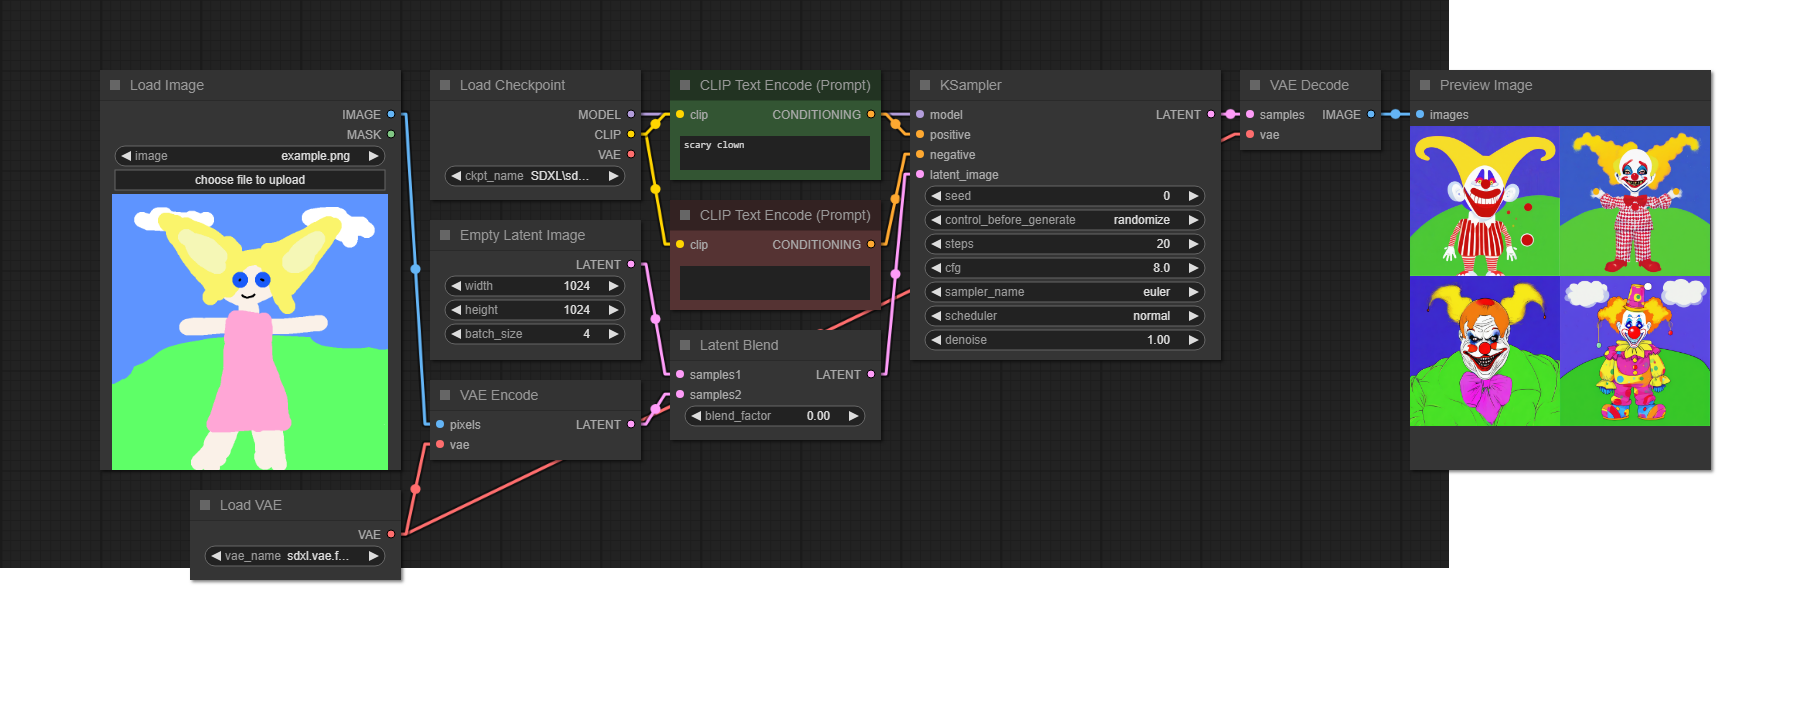Click the VAE output dot on Load VAE node

[x=391, y=535]
